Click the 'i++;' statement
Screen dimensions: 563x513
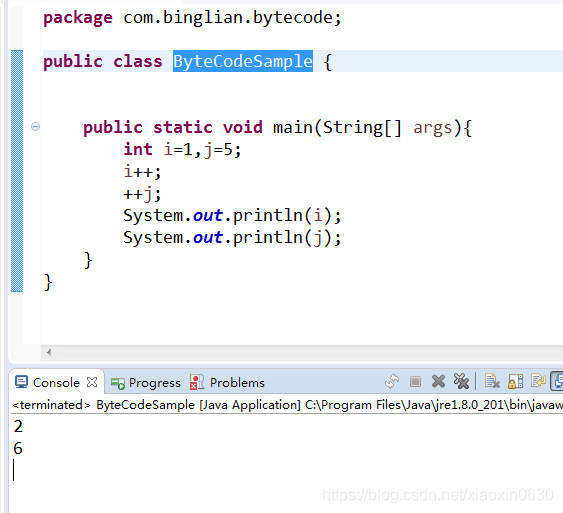(142, 172)
